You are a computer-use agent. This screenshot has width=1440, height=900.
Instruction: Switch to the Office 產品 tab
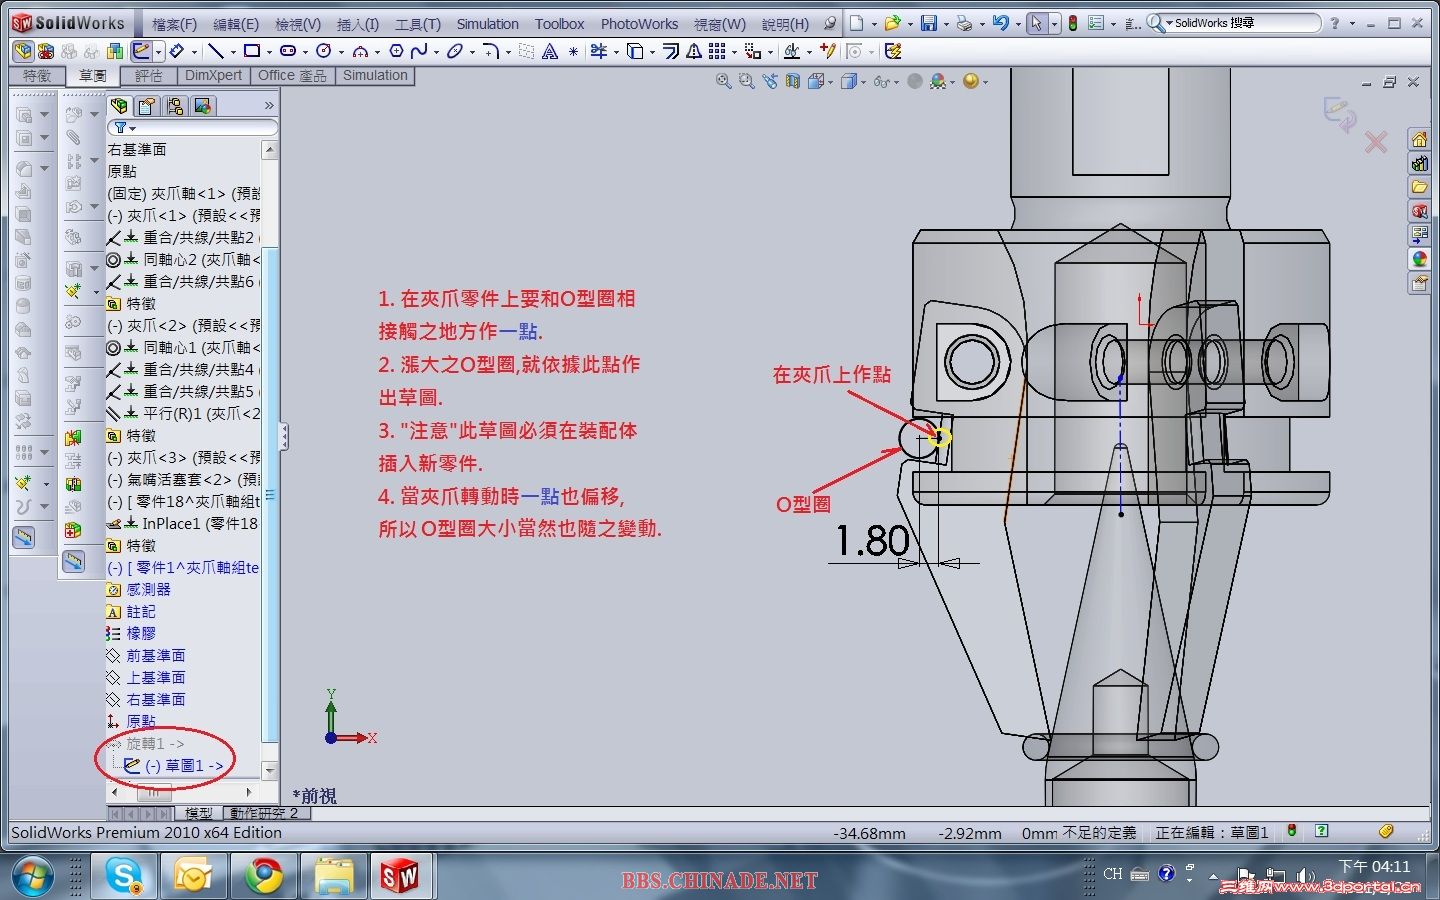pos(292,76)
